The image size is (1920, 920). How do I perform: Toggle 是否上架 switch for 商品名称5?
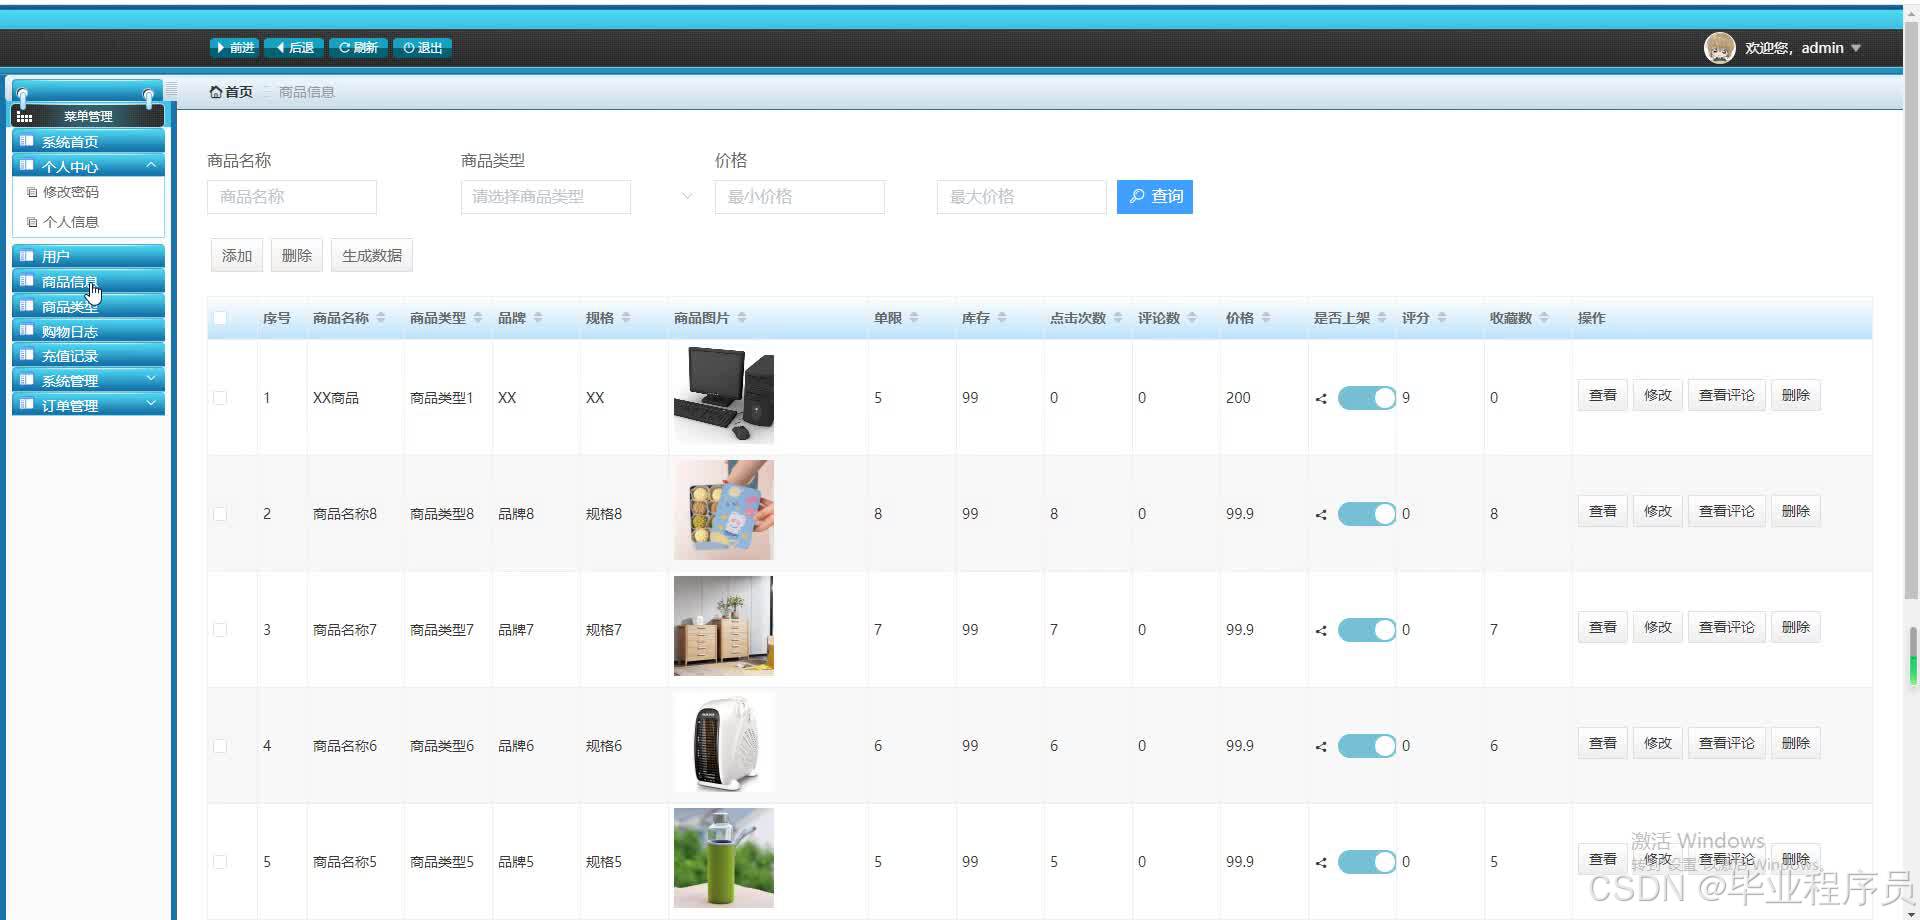[x=1367, y=862]
